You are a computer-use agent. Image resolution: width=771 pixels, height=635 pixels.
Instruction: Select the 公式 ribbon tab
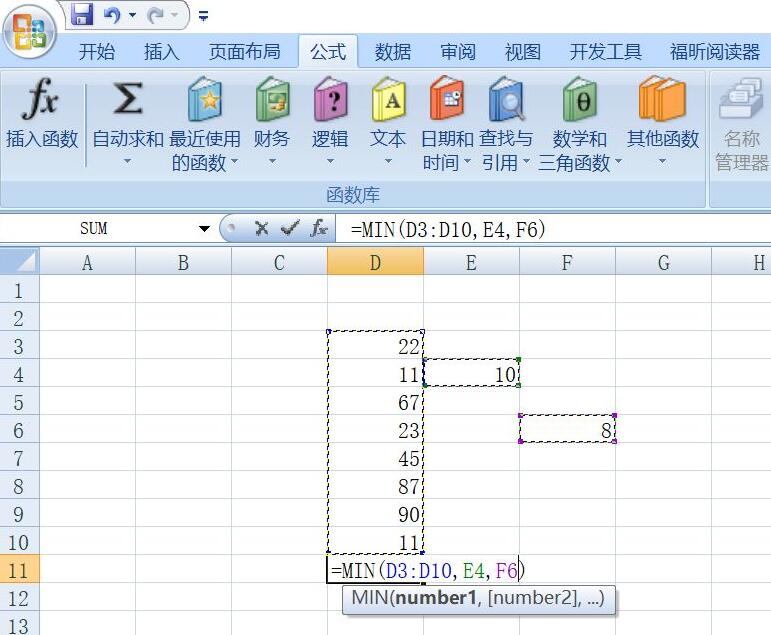327,51
